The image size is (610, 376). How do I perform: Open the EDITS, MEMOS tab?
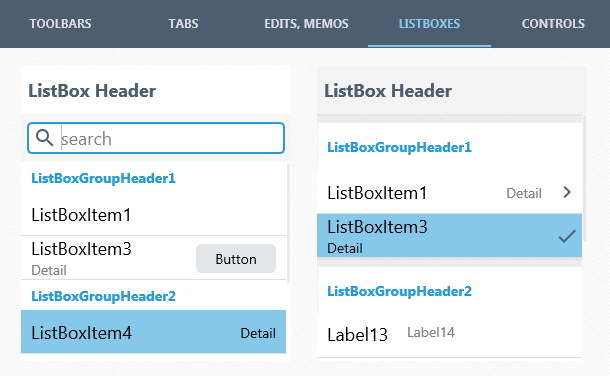point(306,24)
